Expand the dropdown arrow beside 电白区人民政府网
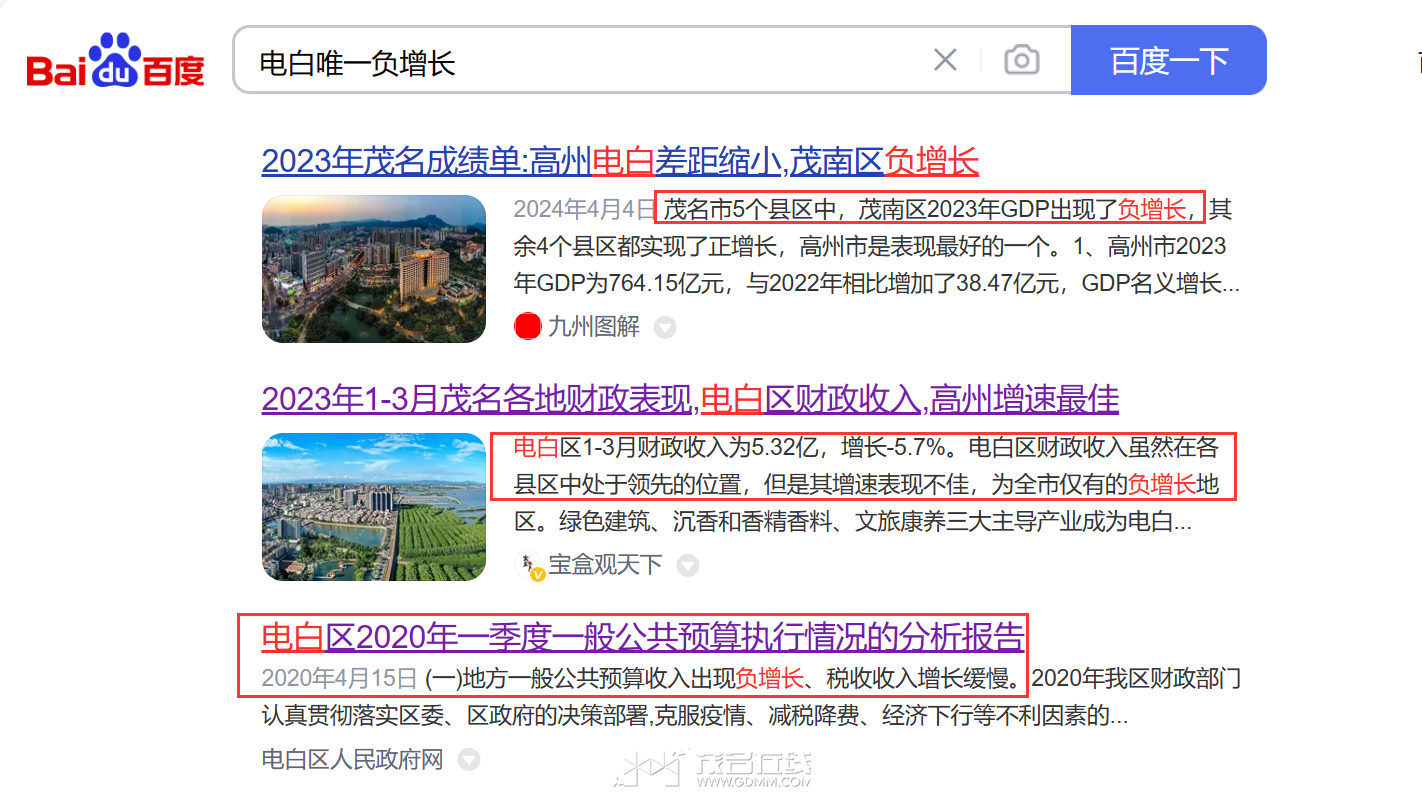 tap(469, 761)
